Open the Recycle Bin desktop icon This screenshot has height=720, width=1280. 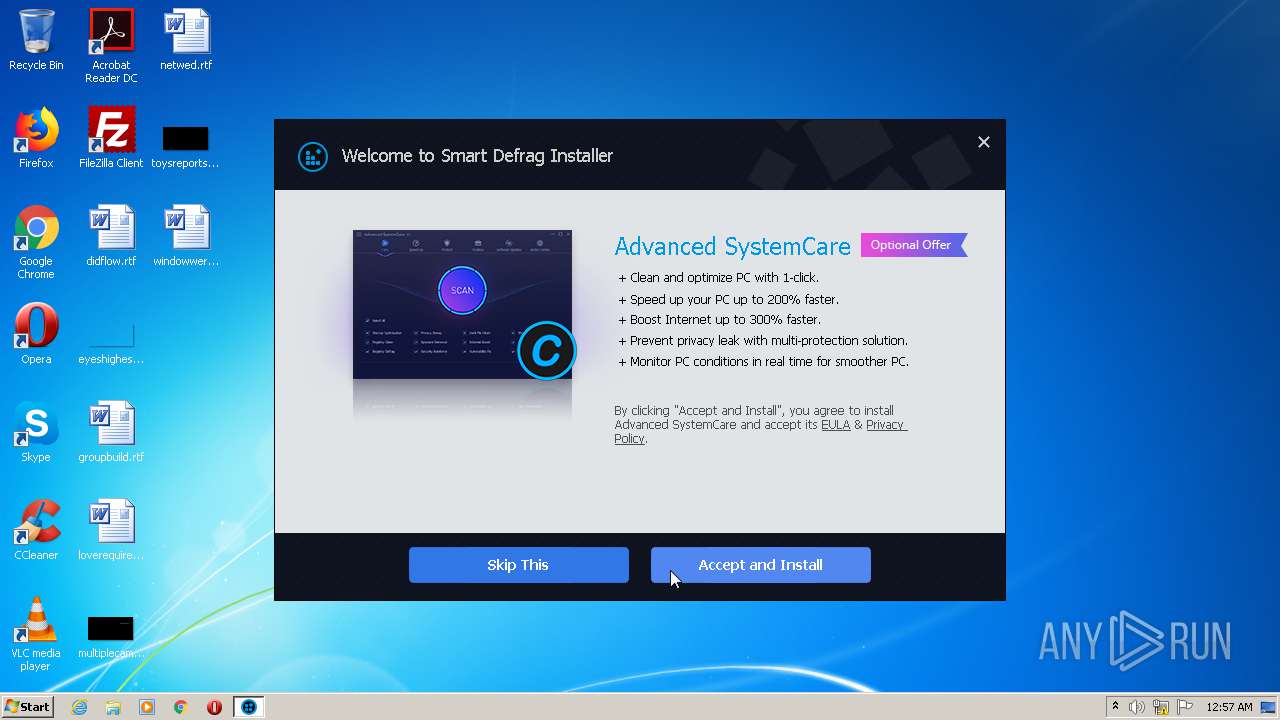pos(36,40)
